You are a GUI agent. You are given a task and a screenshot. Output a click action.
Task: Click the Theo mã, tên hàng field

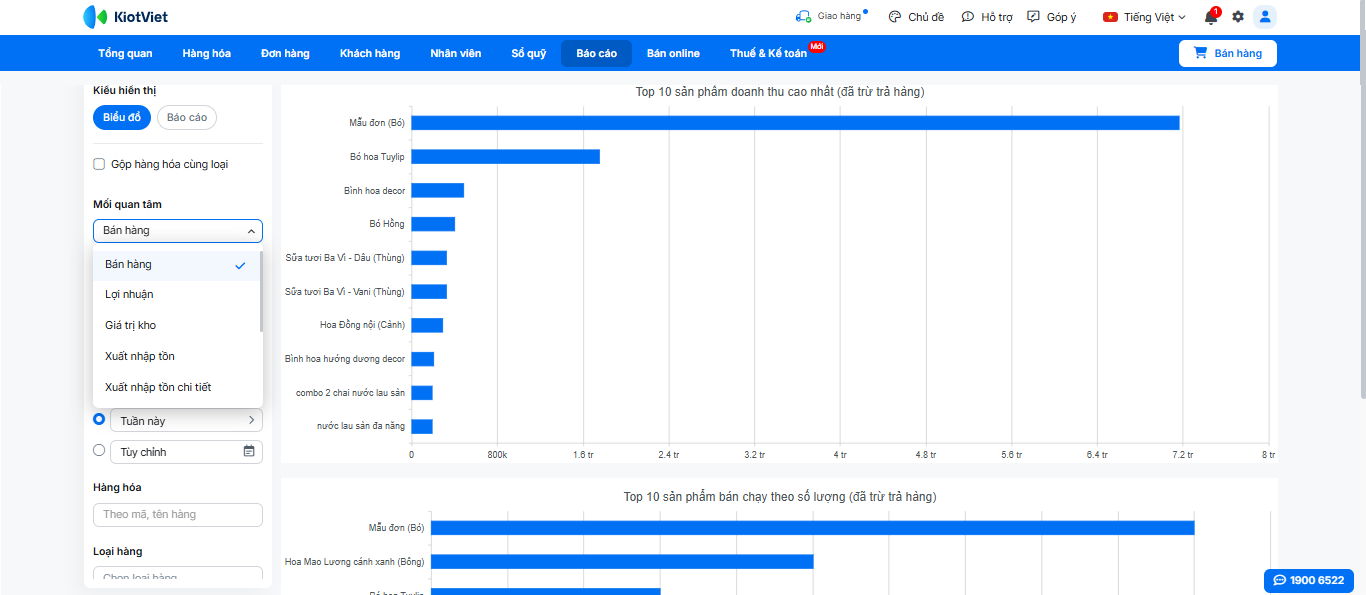point(178,515)
